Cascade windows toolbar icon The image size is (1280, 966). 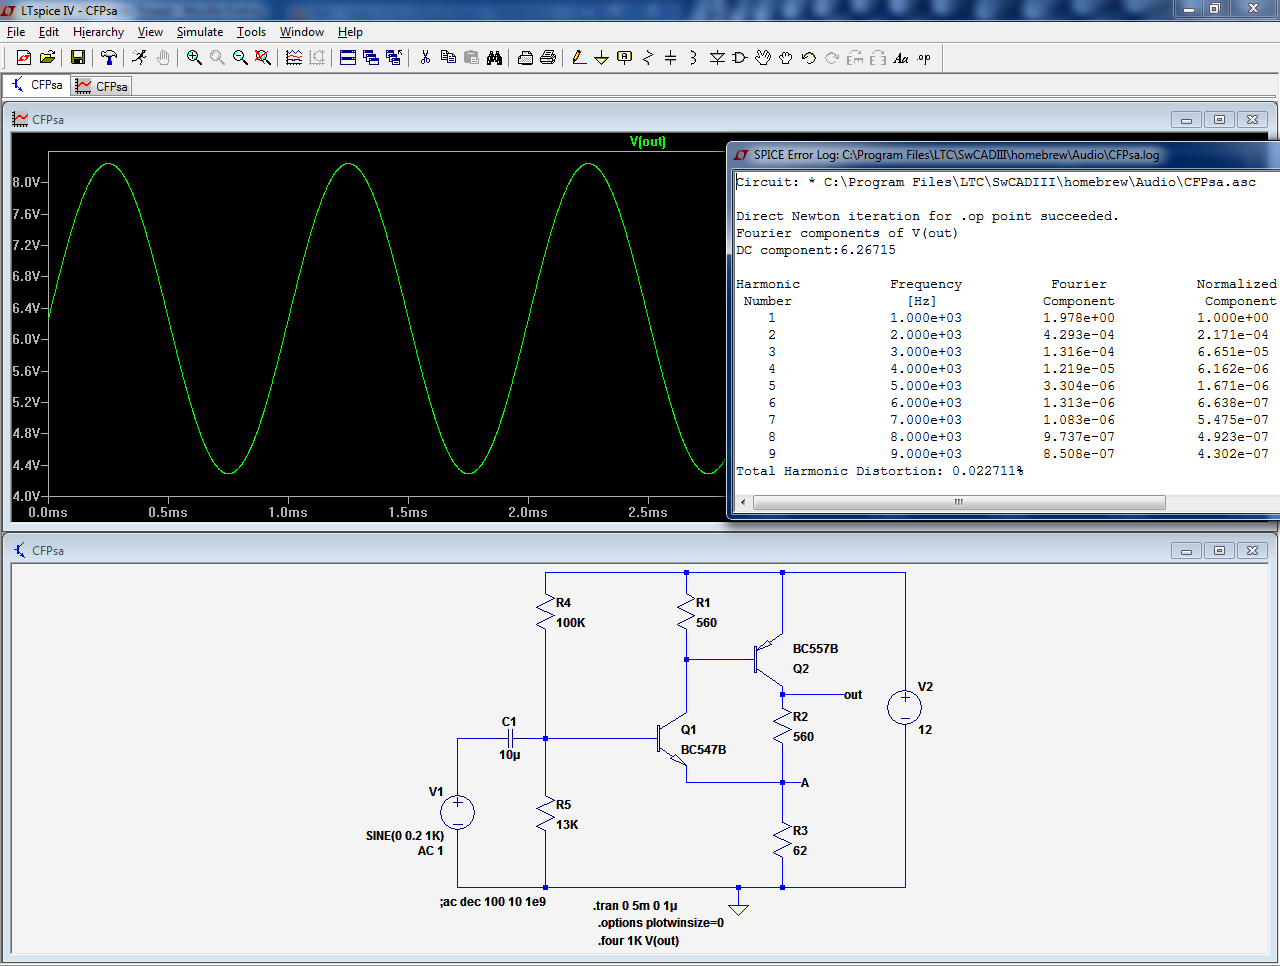point(371,58)
